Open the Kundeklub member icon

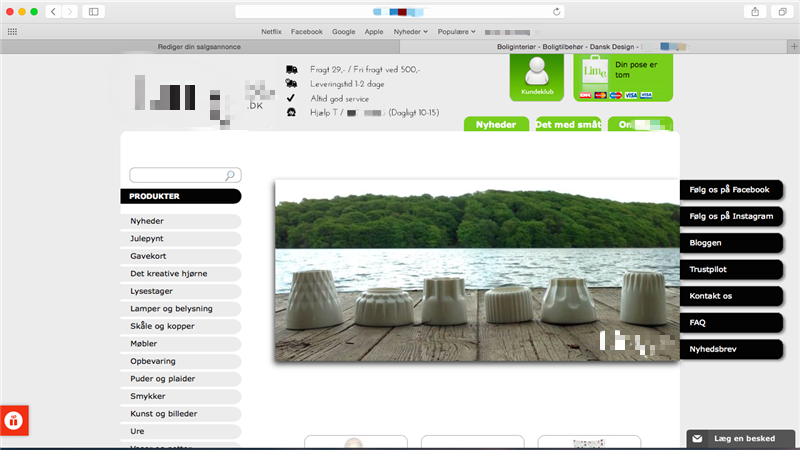point(537,75)
